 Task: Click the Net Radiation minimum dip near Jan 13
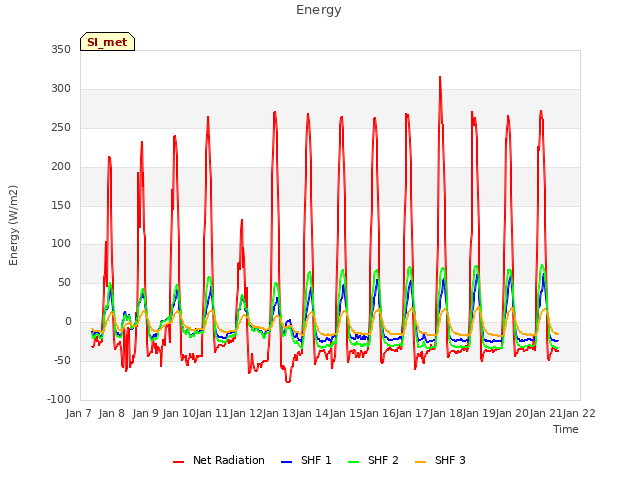tap(288, 382)
